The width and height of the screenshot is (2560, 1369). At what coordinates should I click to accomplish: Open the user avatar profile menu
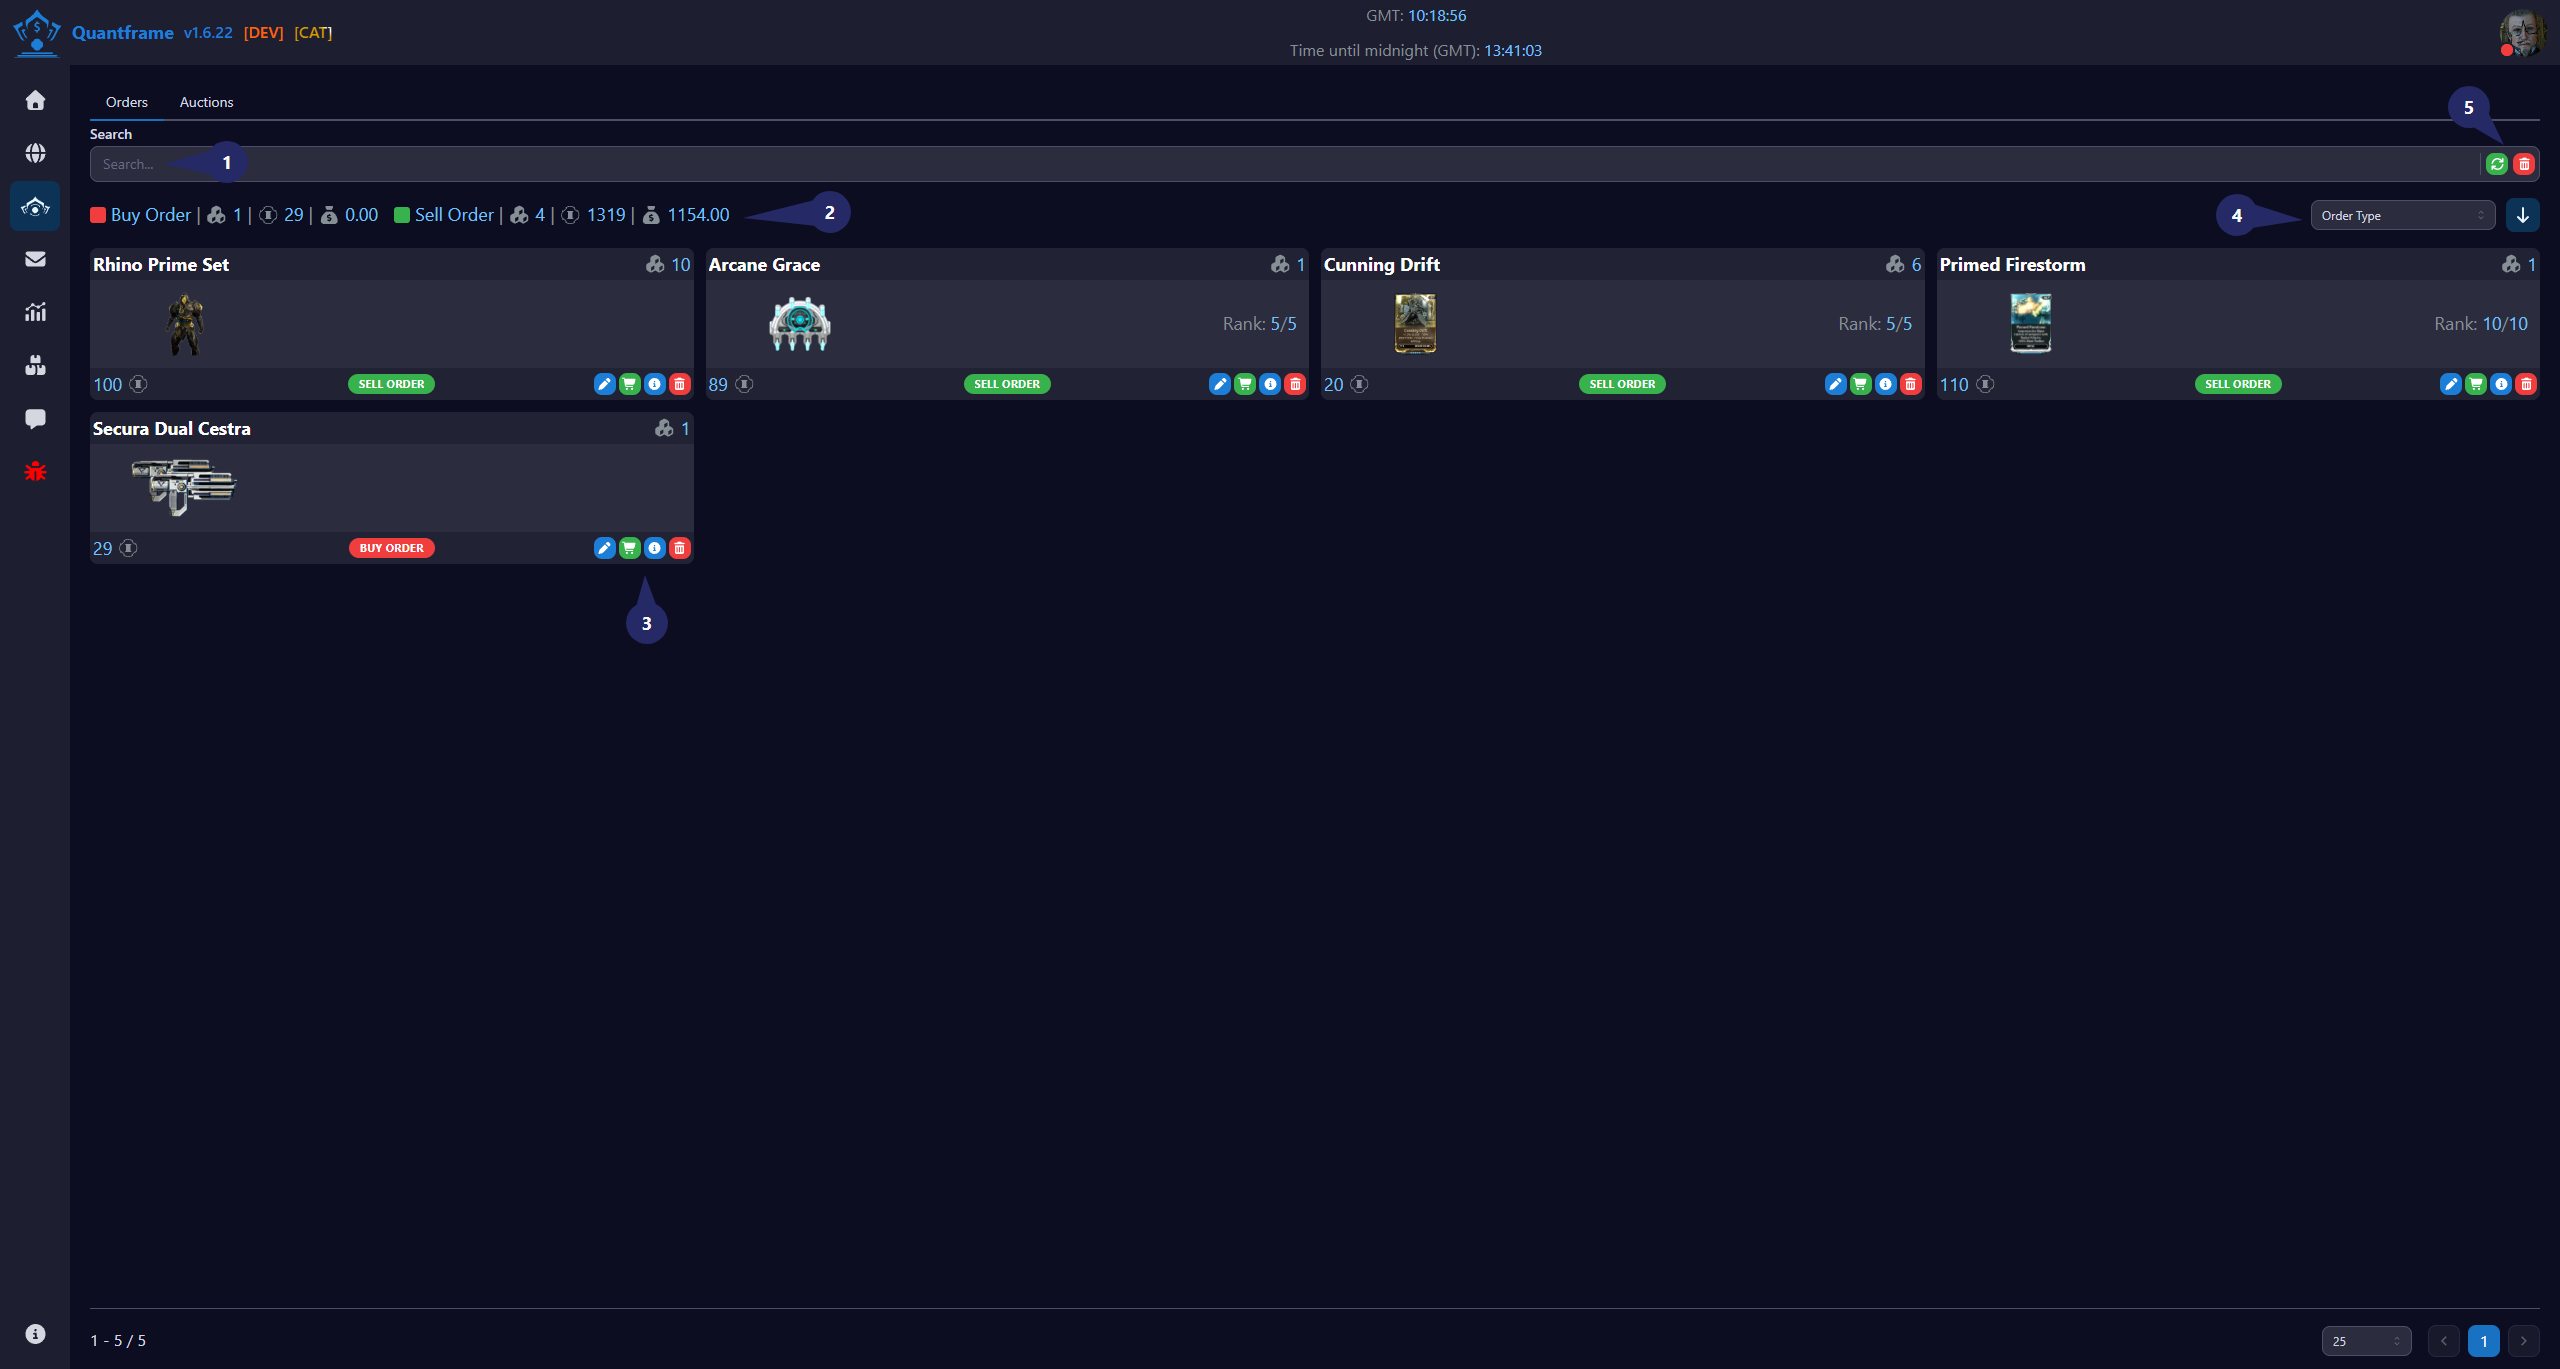tap(2522, 33)
